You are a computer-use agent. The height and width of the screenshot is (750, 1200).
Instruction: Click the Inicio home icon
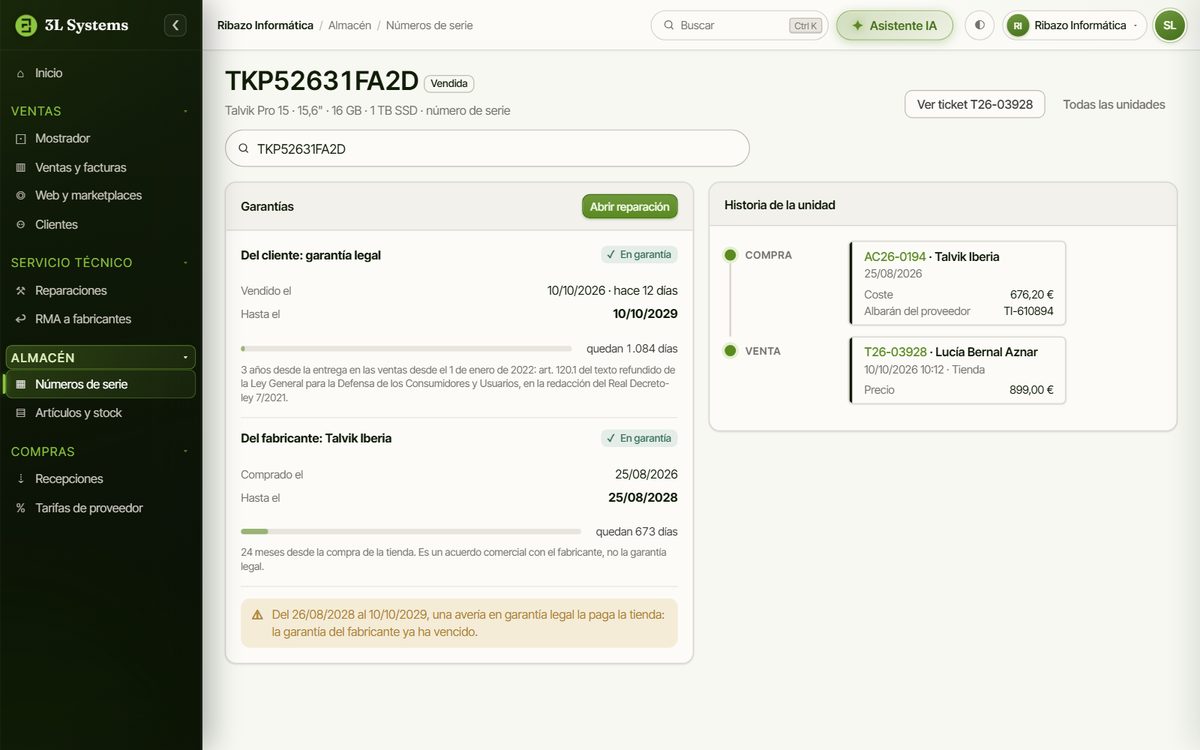(21, 73)
